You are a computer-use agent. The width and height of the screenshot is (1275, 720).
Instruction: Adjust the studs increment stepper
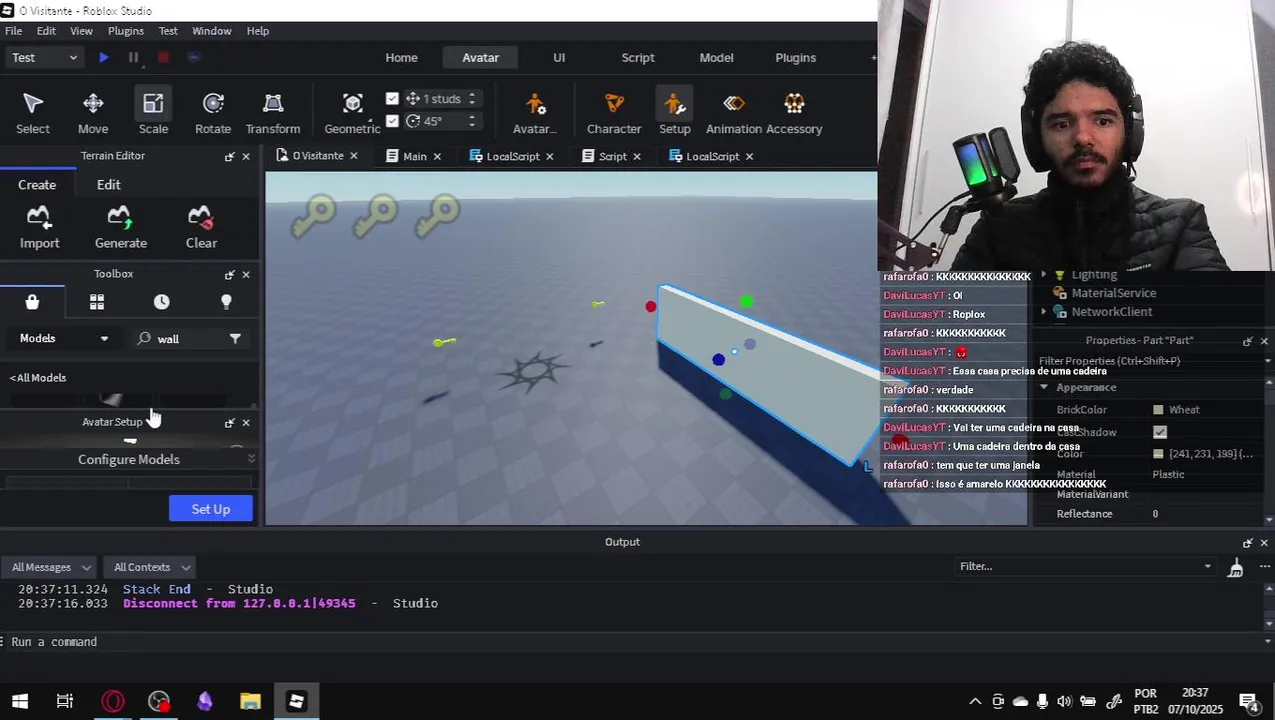point(472,98)
